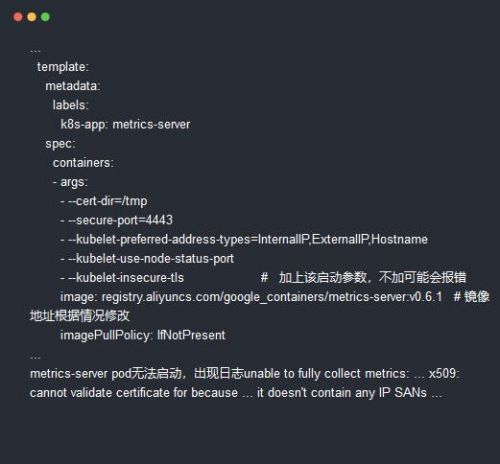The width and height of the screenshot is (500, 464).
Task: Click the spec: key
Action: [61, 144]
